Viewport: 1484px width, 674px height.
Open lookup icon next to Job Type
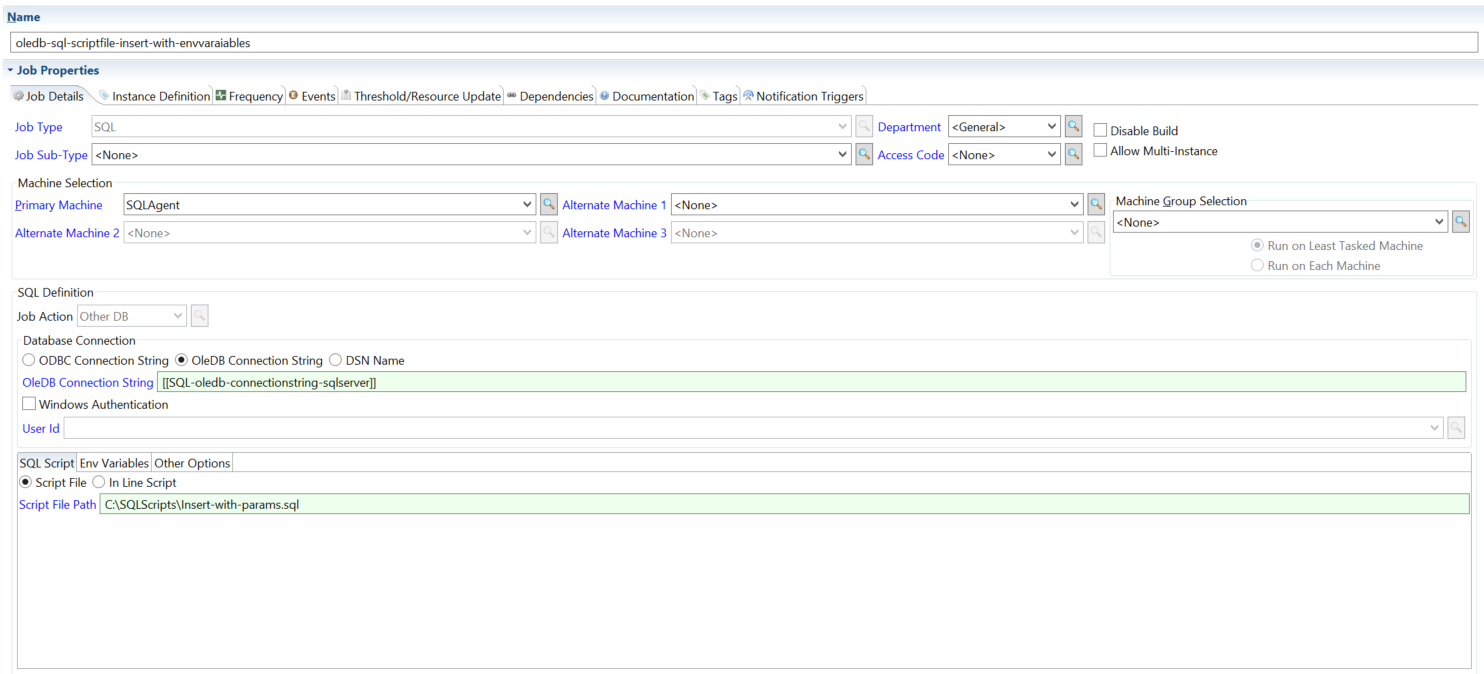pyautogui.click(x=864, y=127)
